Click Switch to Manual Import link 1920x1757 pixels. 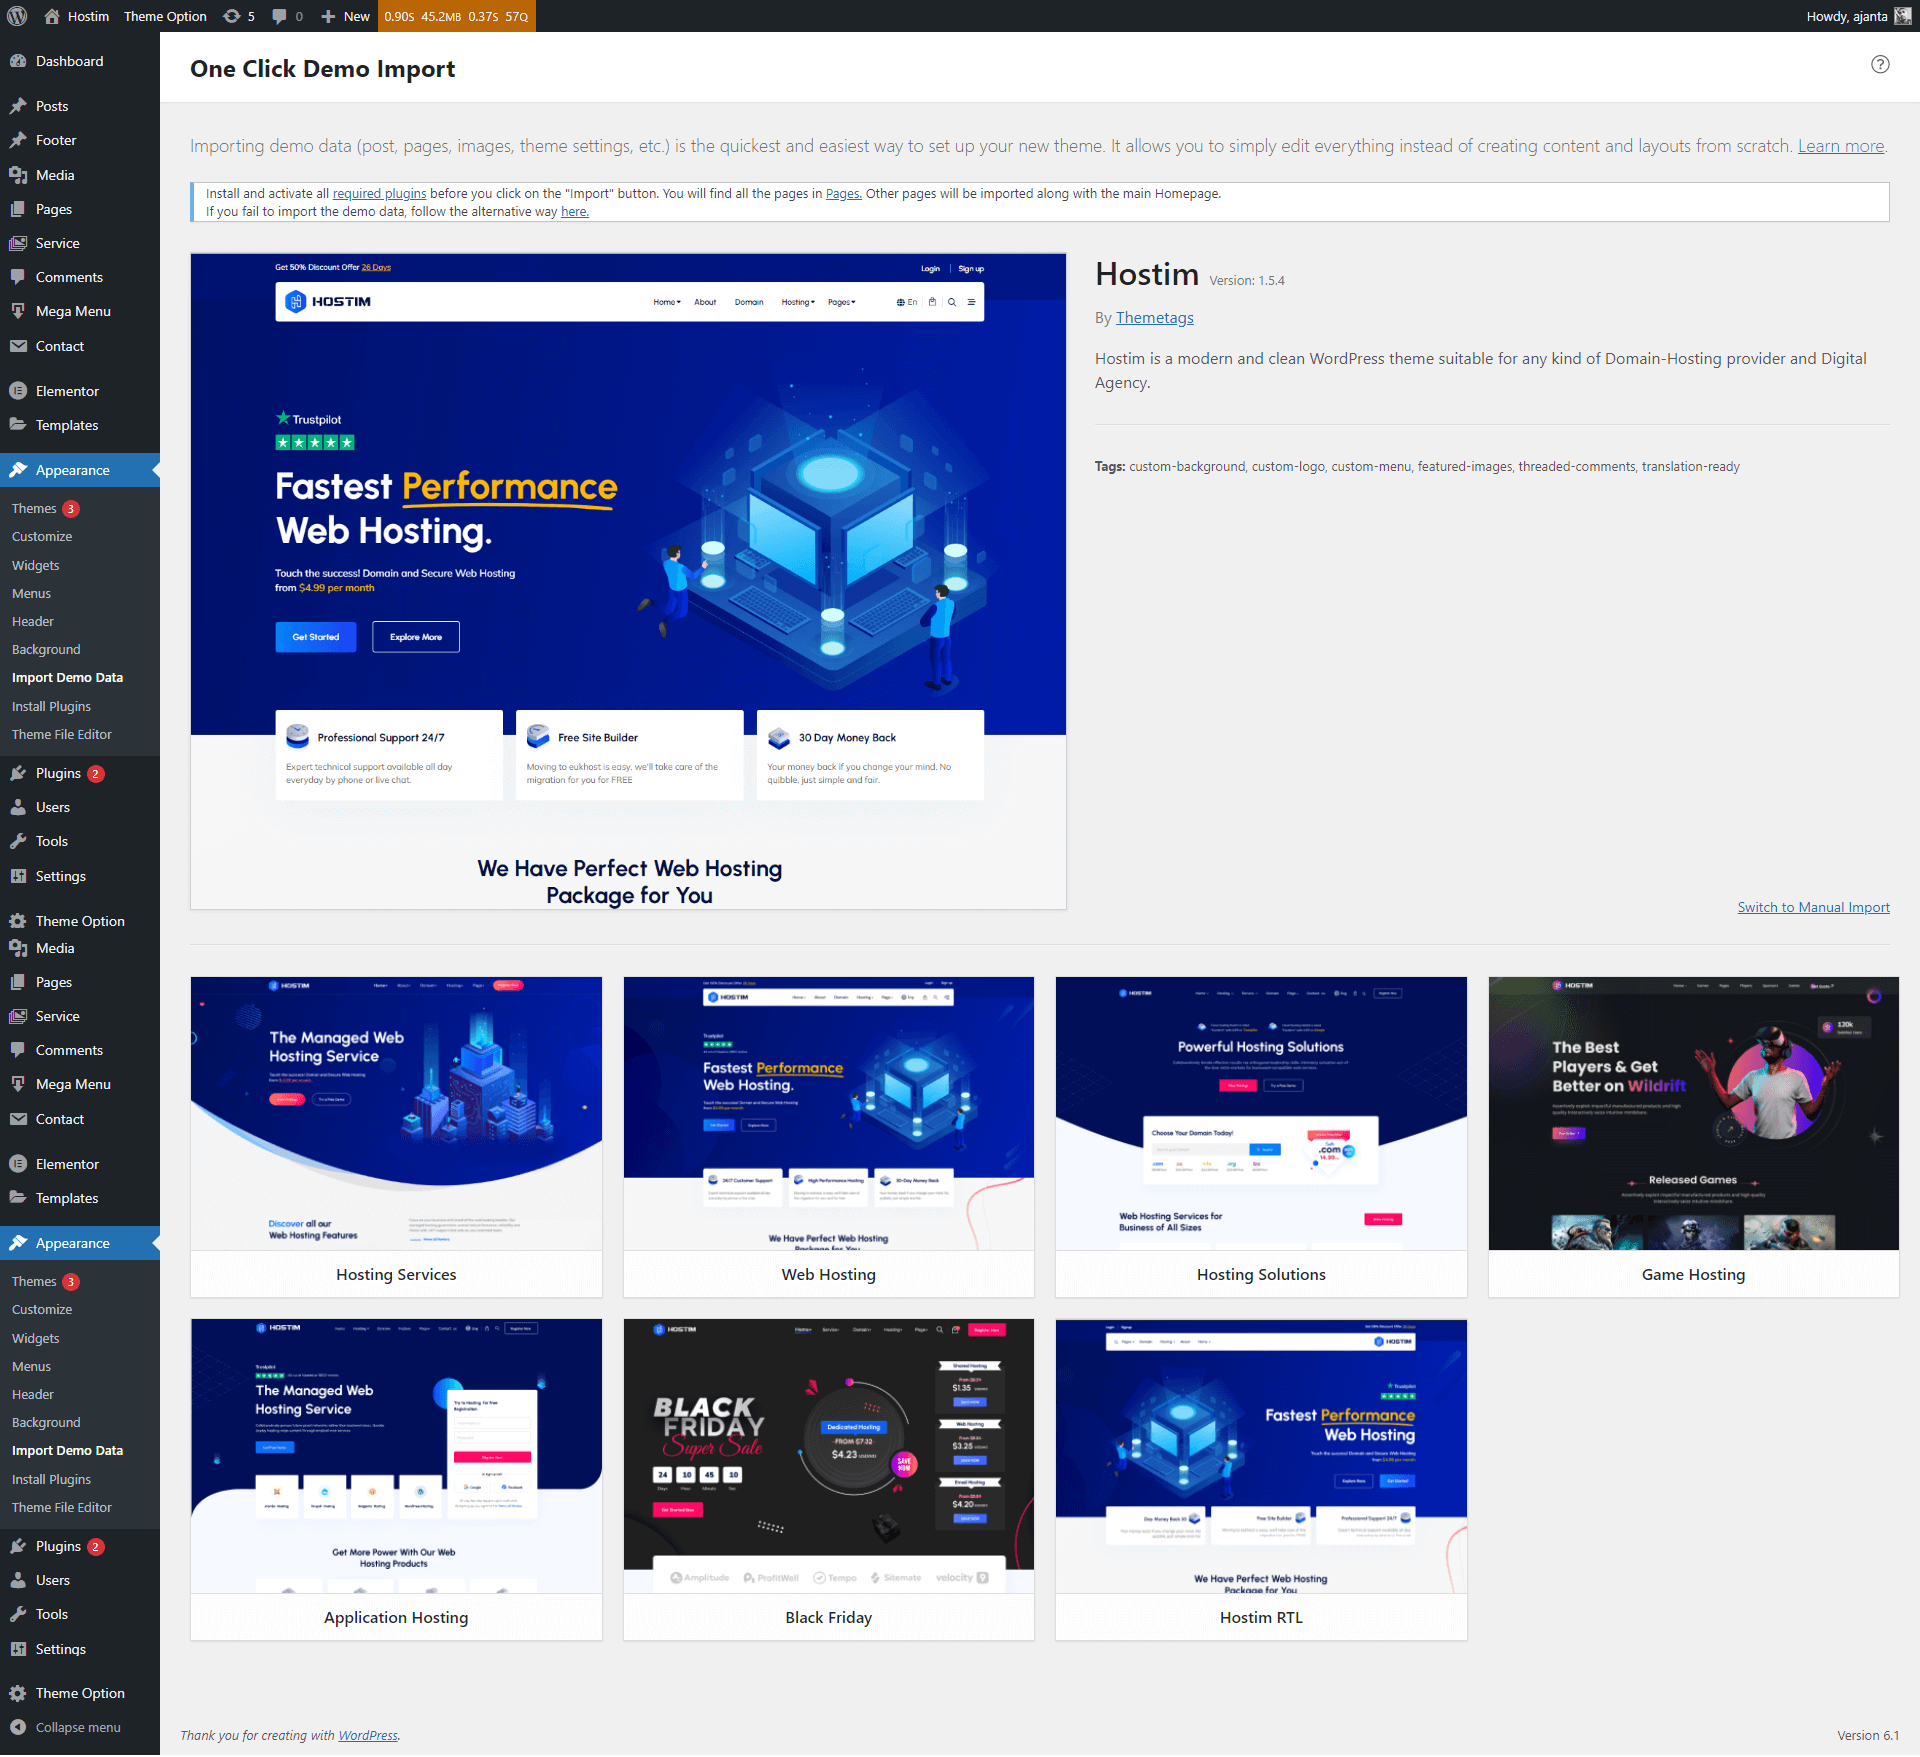coord(1813,907)
